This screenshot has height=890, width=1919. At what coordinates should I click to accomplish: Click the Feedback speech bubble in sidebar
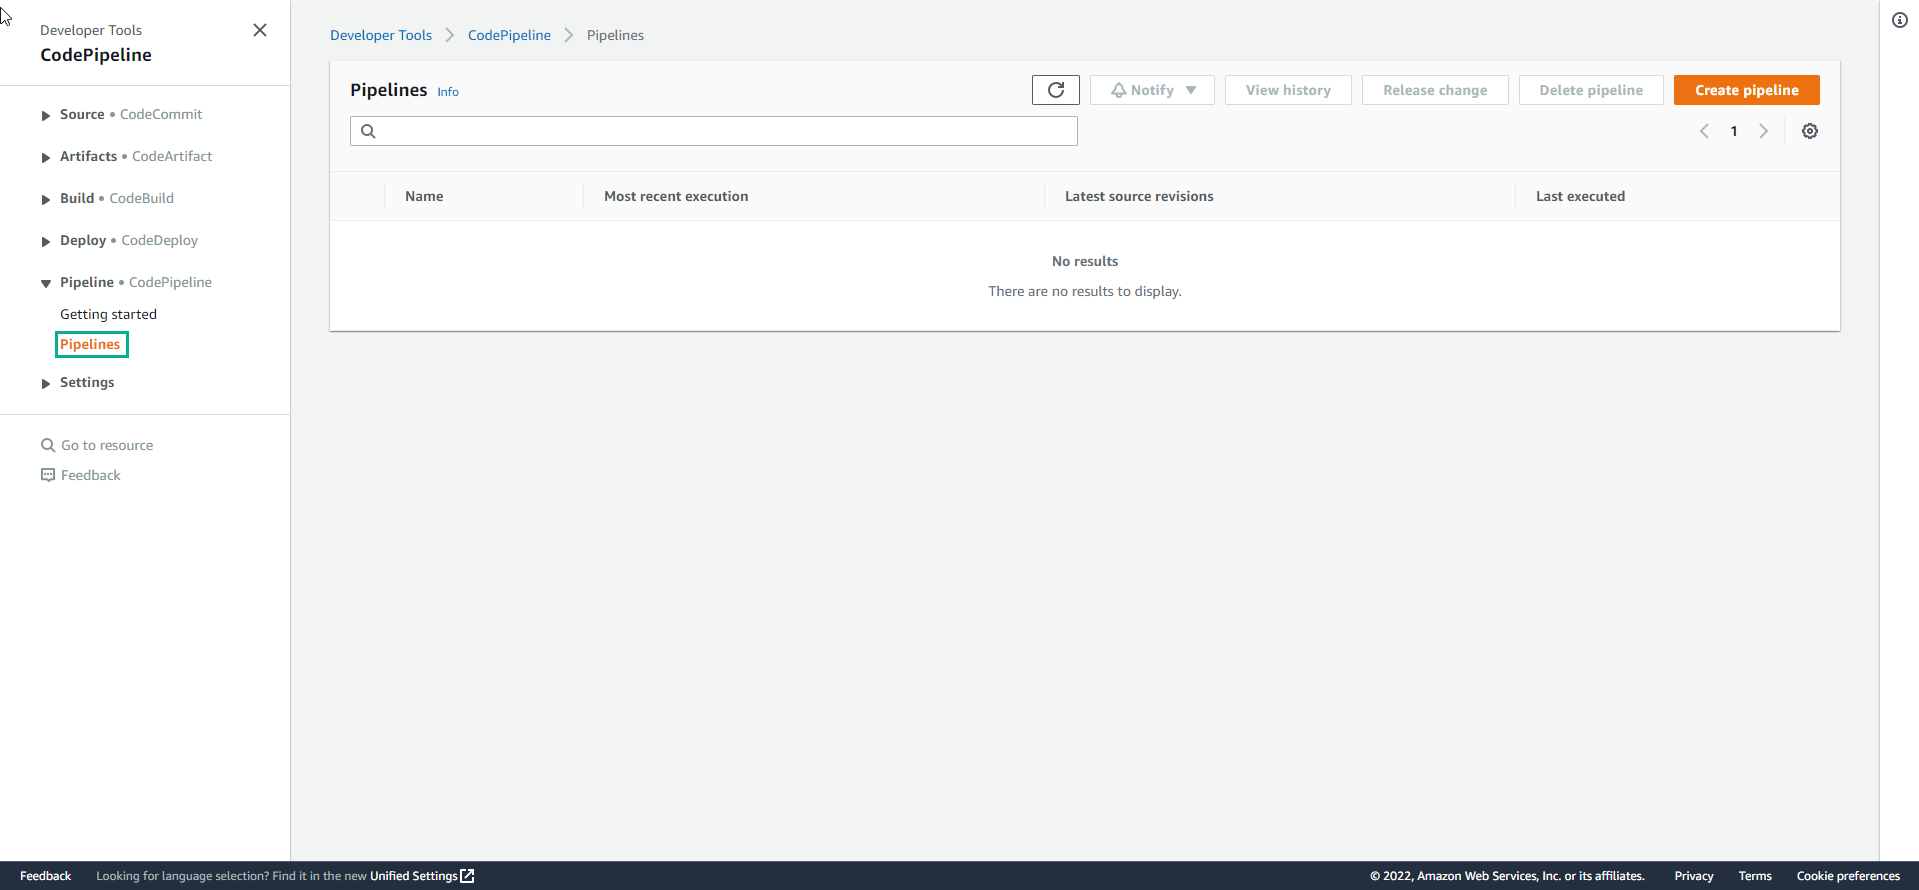48,475
